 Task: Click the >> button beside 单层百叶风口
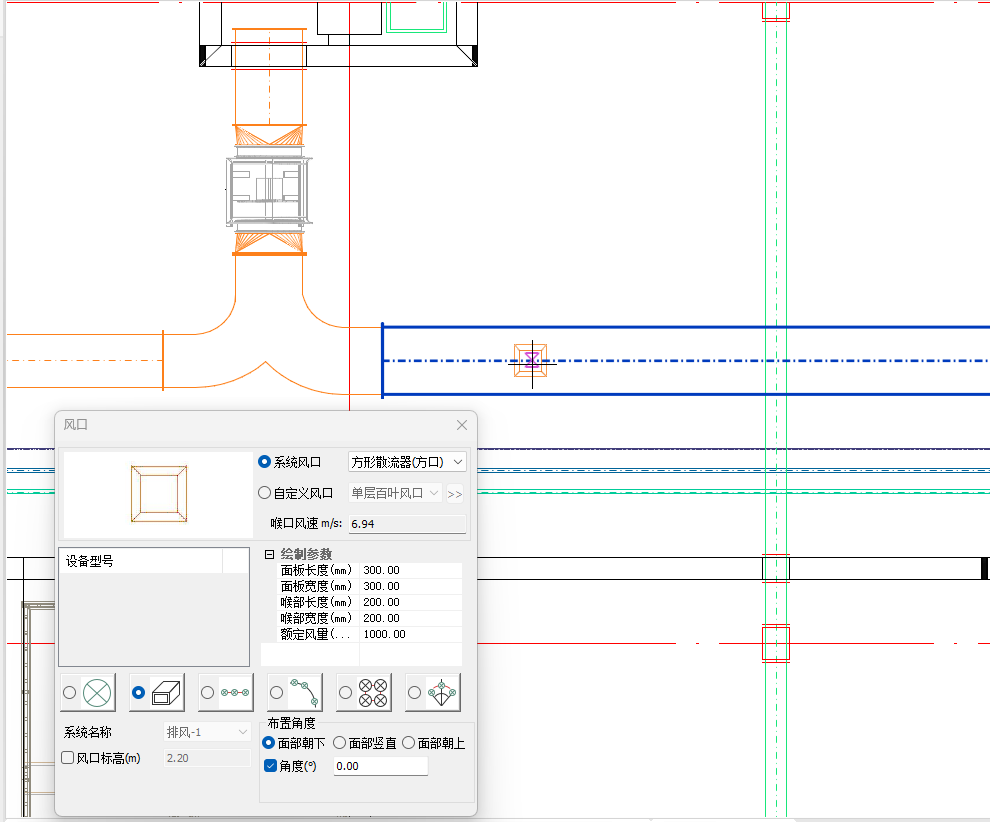pos(455,493)
